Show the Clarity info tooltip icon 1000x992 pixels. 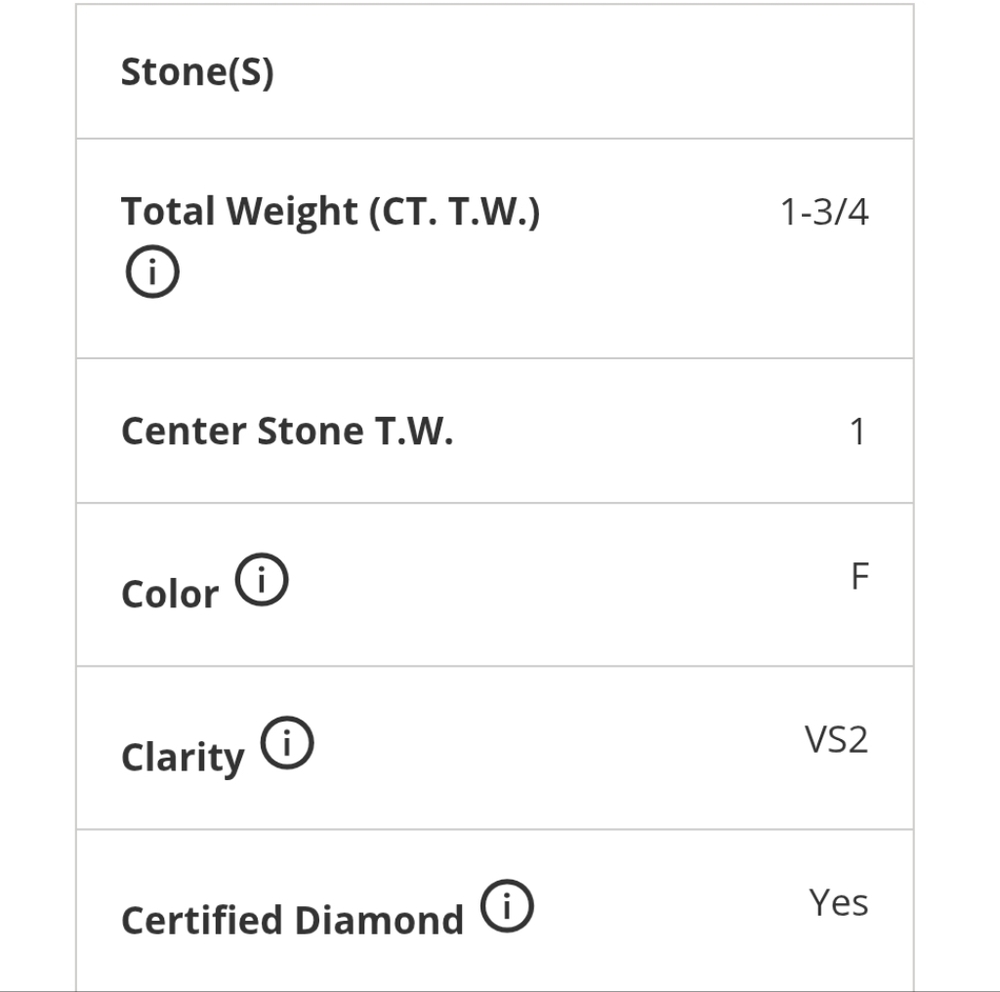pyautogui.click(x=287, y=743)
